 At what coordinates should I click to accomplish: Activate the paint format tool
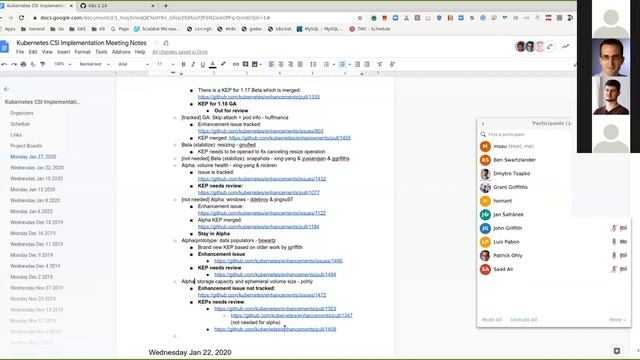tap(42, 64)
